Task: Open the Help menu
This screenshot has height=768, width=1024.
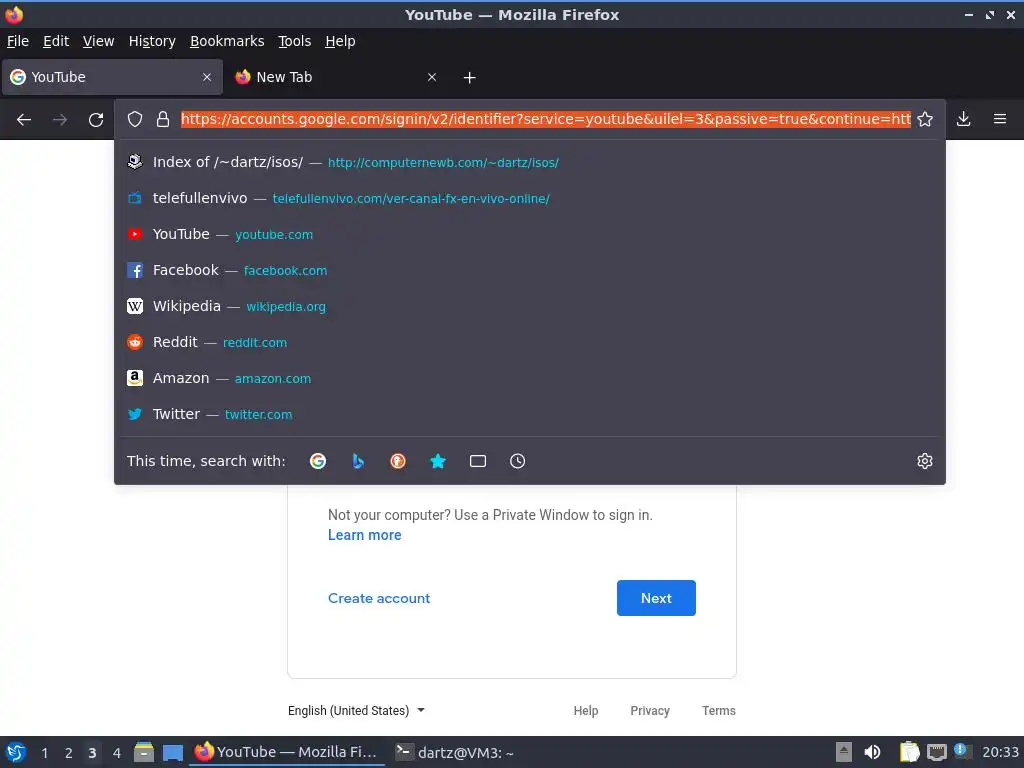Action: 340,41
